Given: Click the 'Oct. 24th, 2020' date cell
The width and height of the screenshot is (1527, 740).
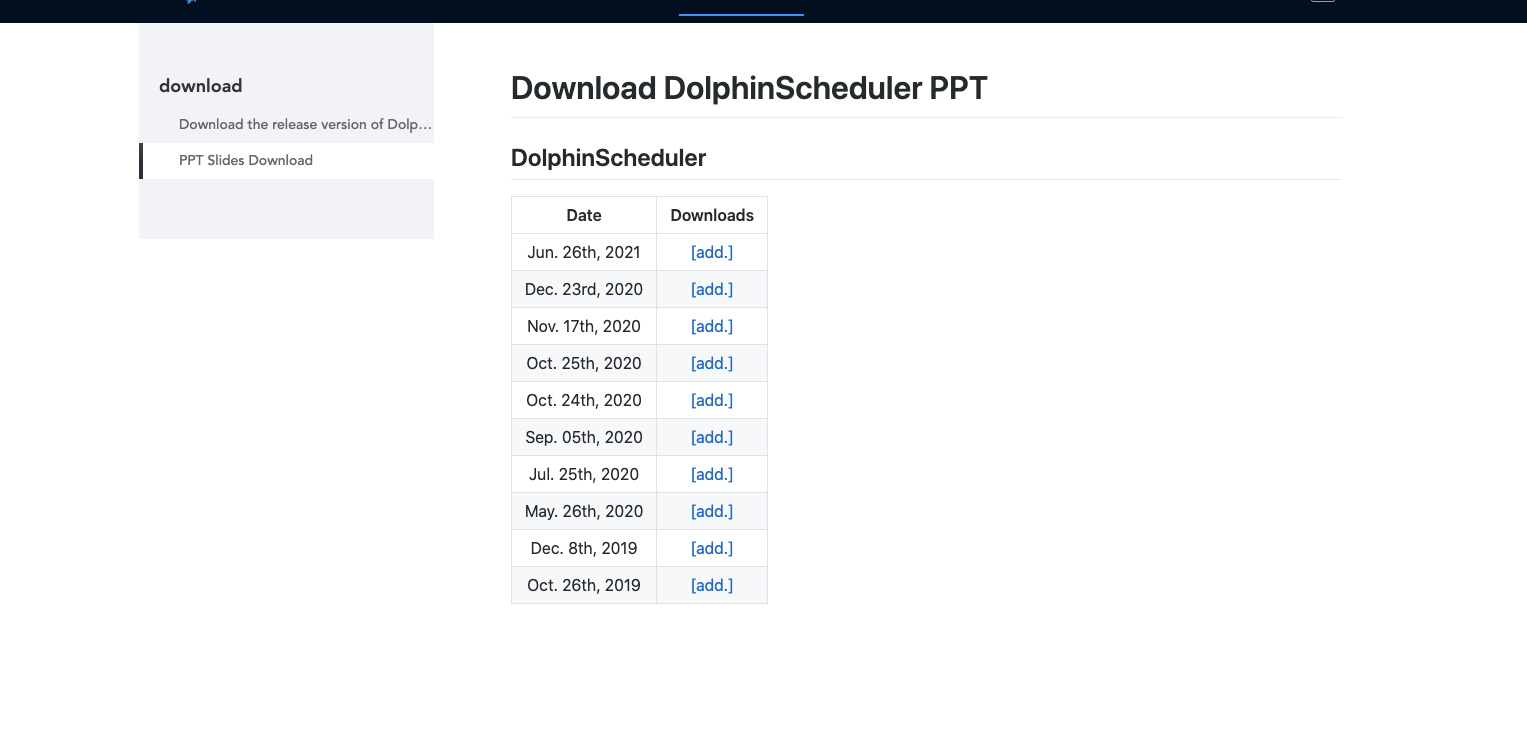Looking at the screenshot, I should (584, 400).
